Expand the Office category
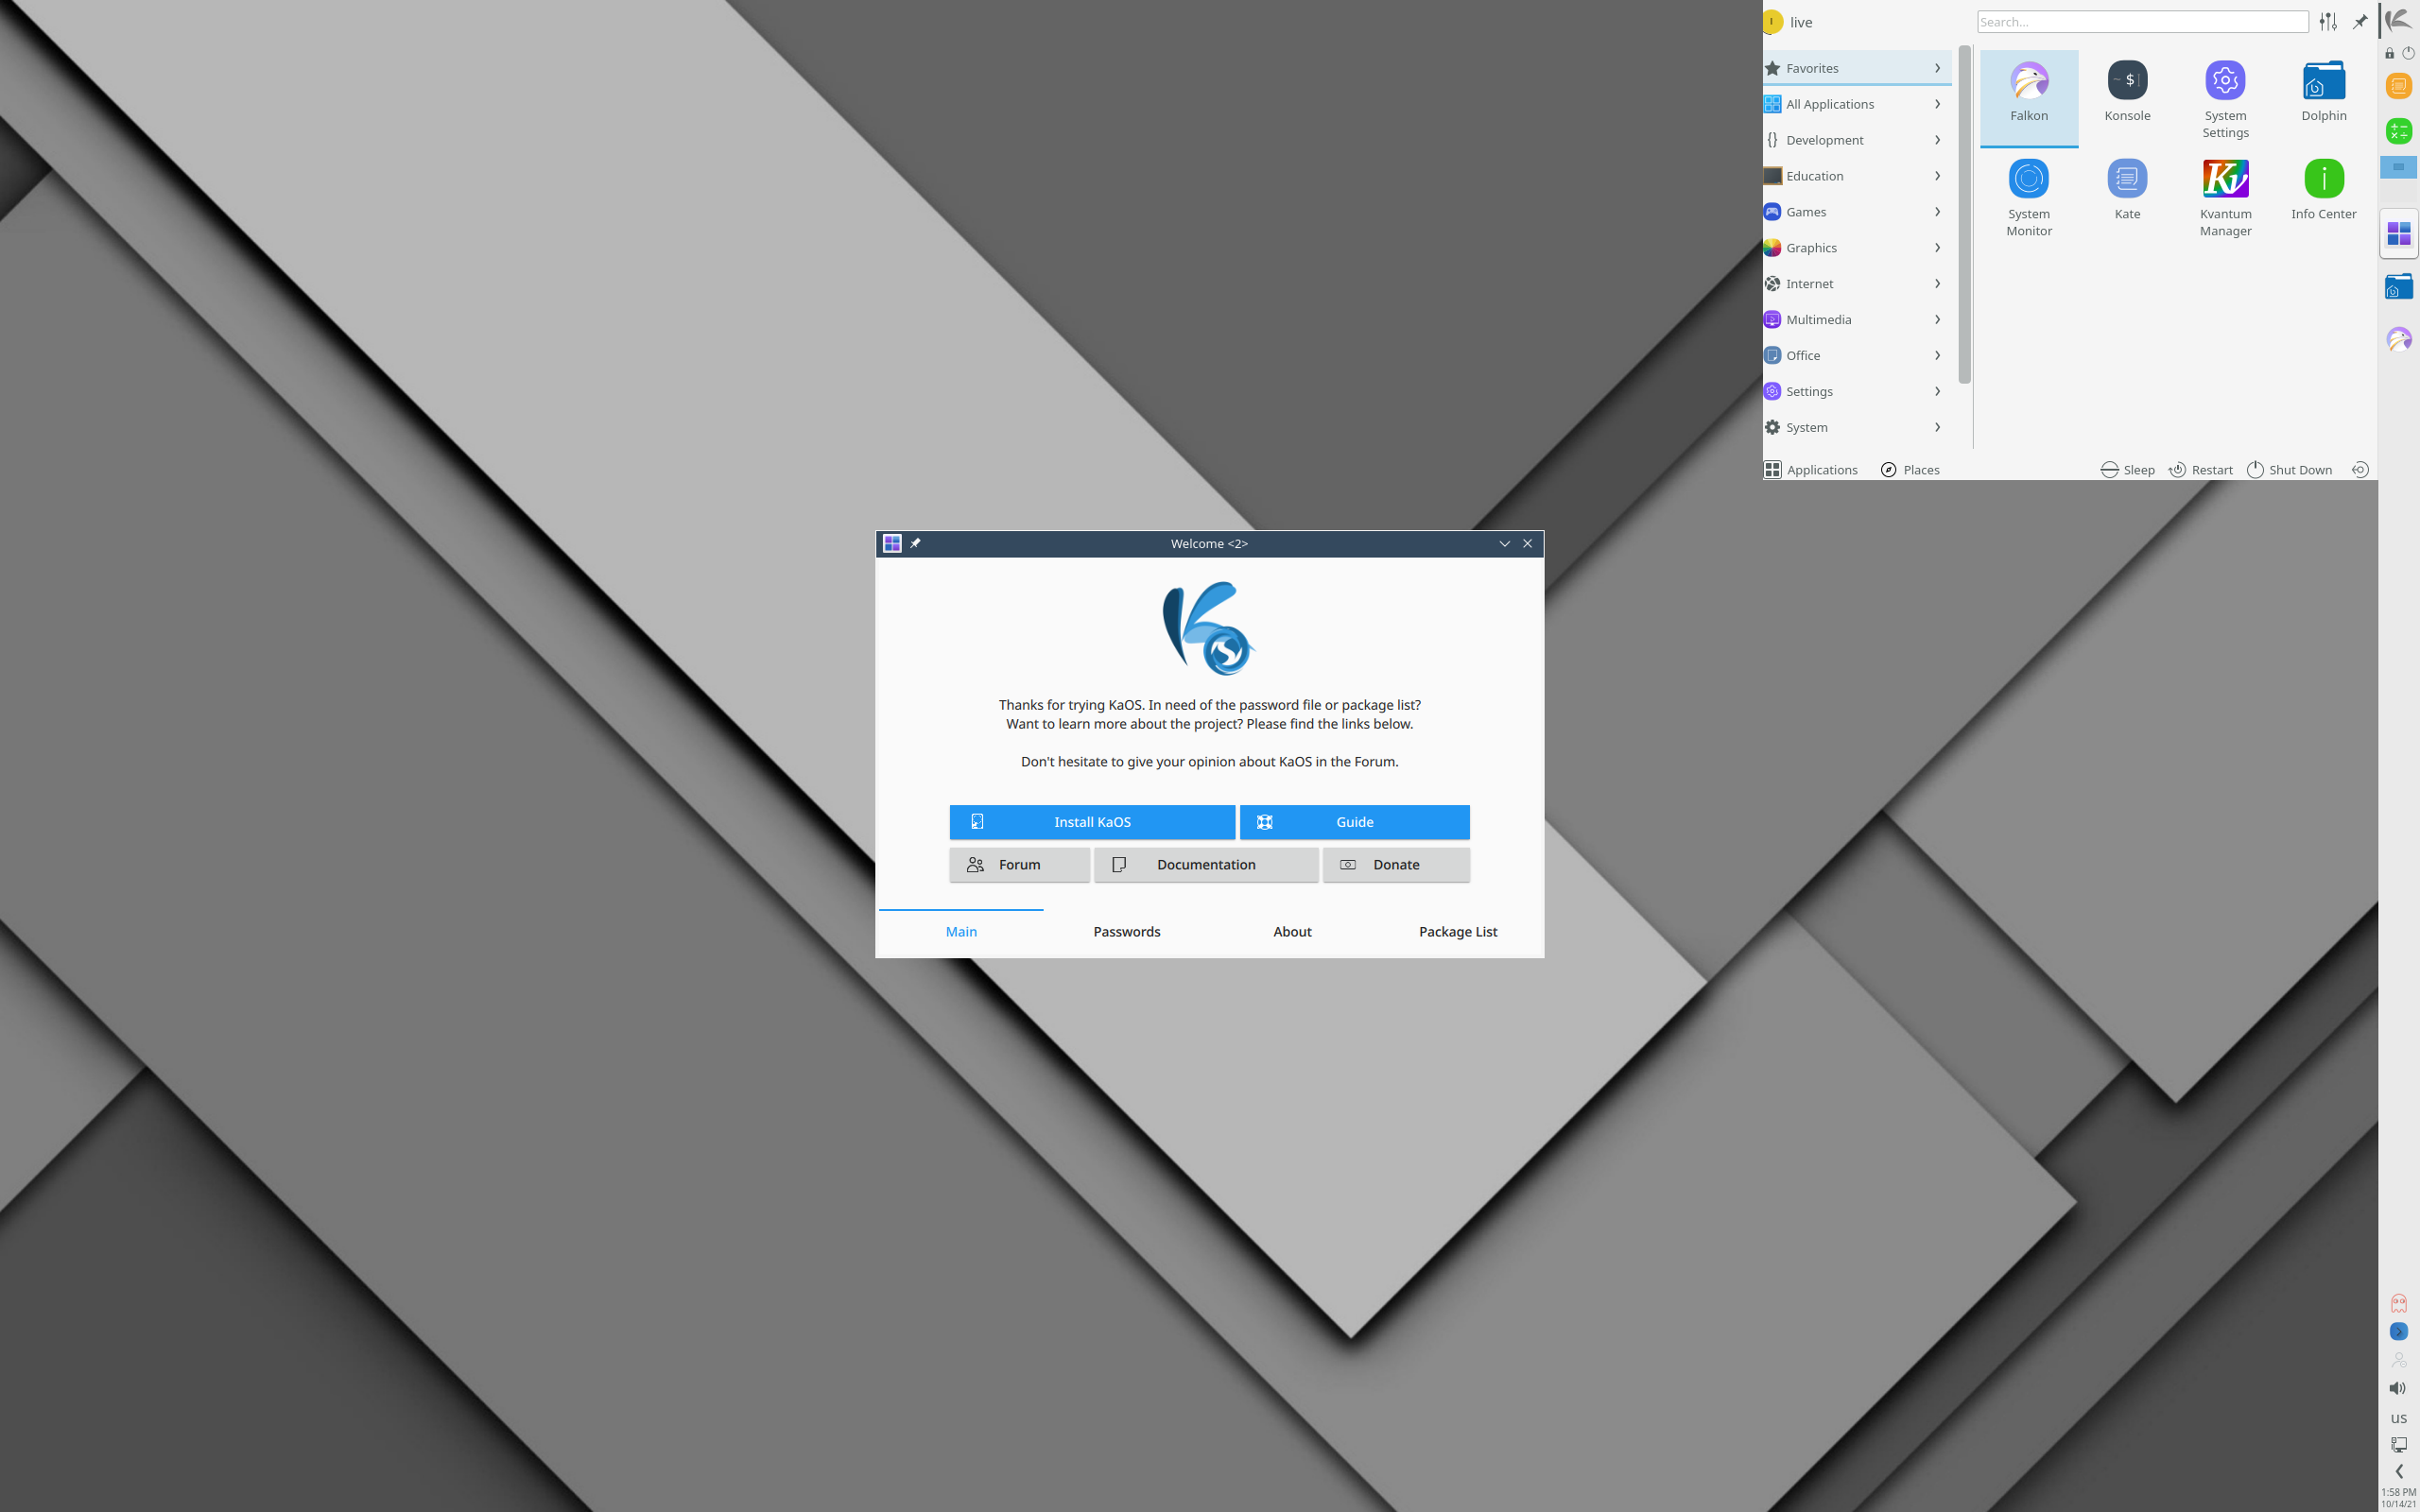Viewport: 2420px width, 1512px height. click(1856, 355)
